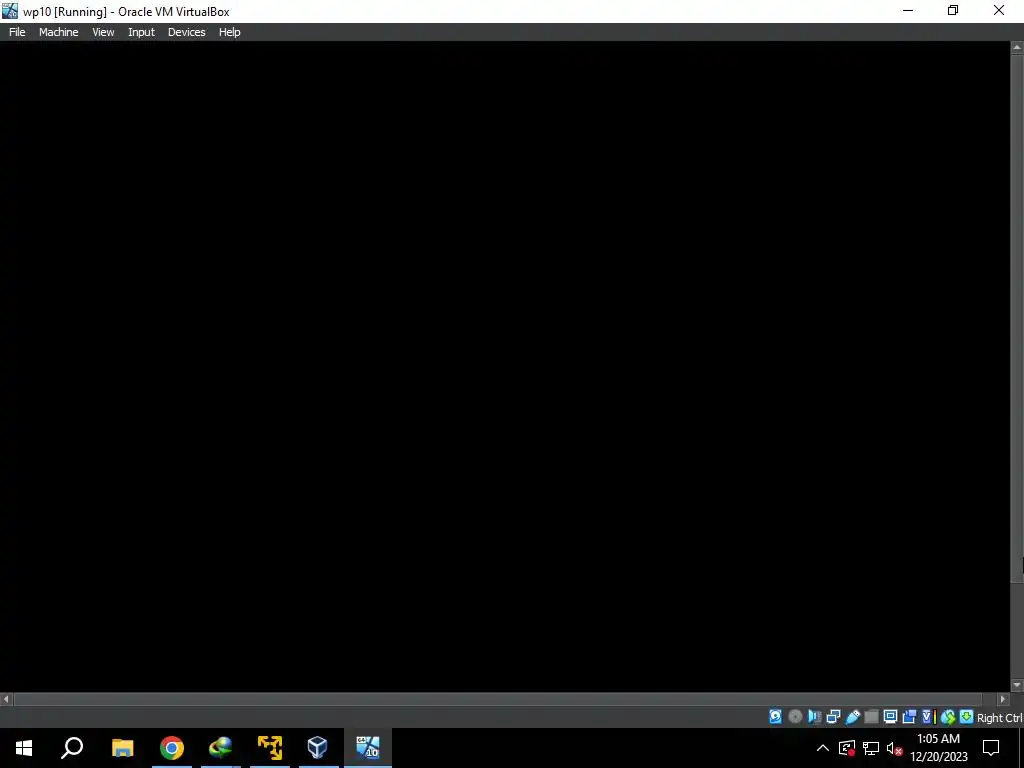Click the muted volume tray icon
Image resolution: width=1024 pixels, height=768 pixels.
tap(894, 748)
